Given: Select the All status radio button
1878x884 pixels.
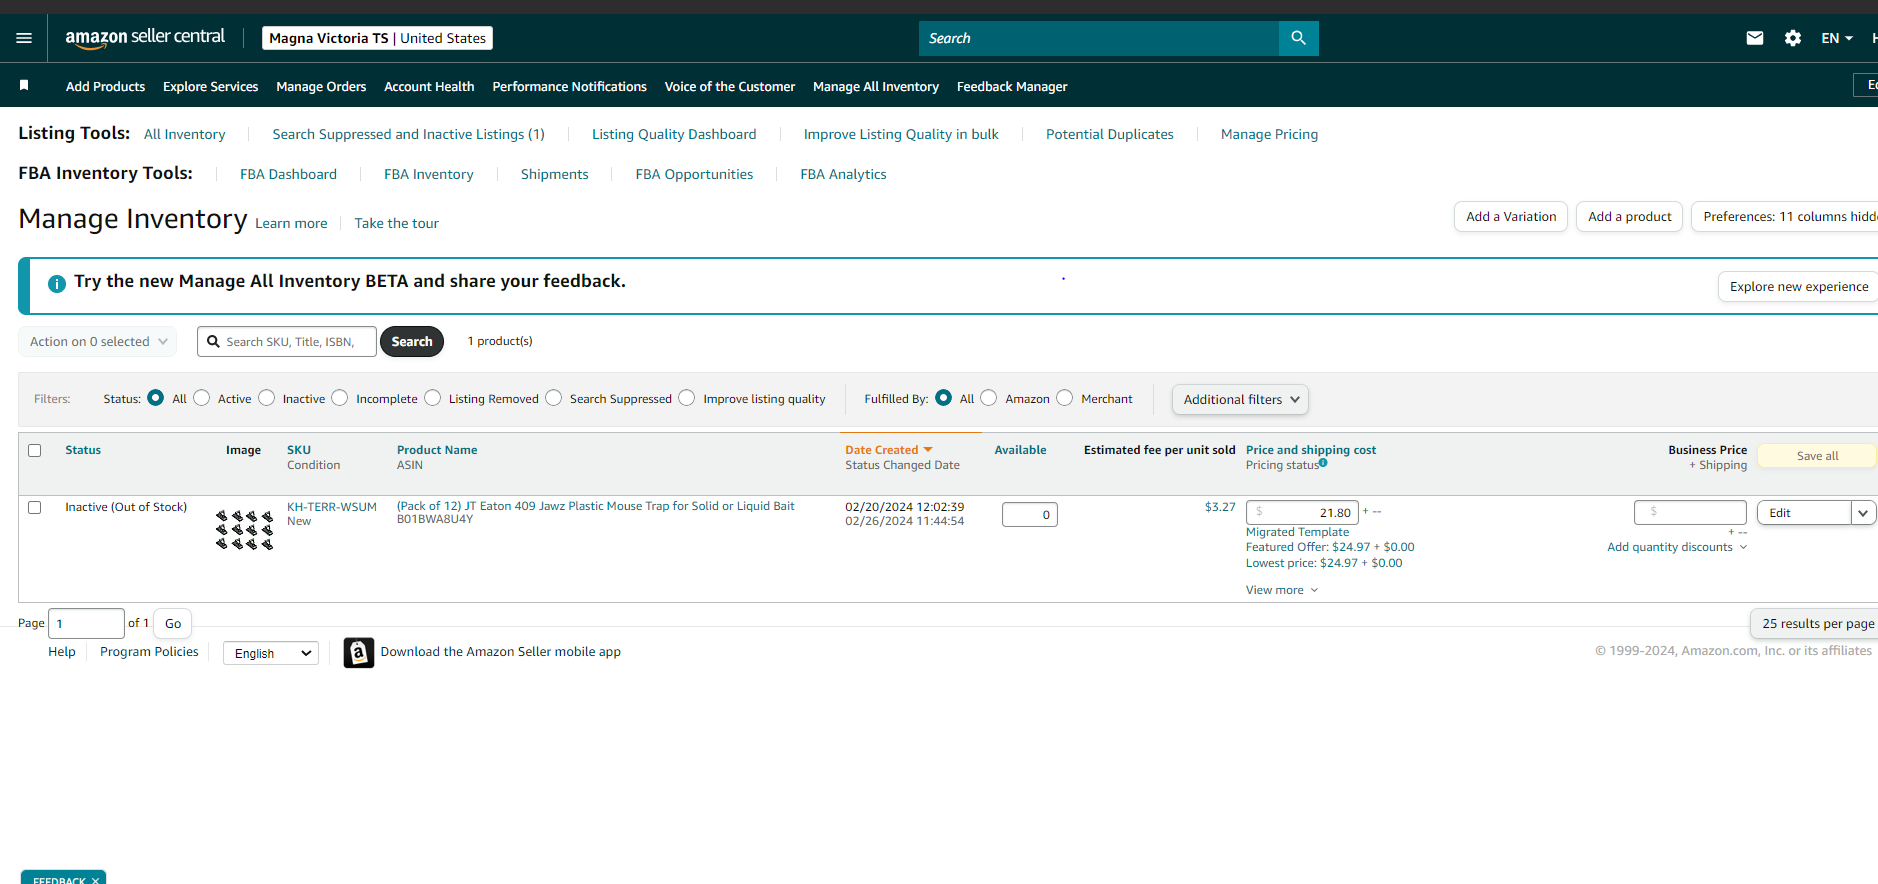Looking at the screenshot, I should pos(155,398).
